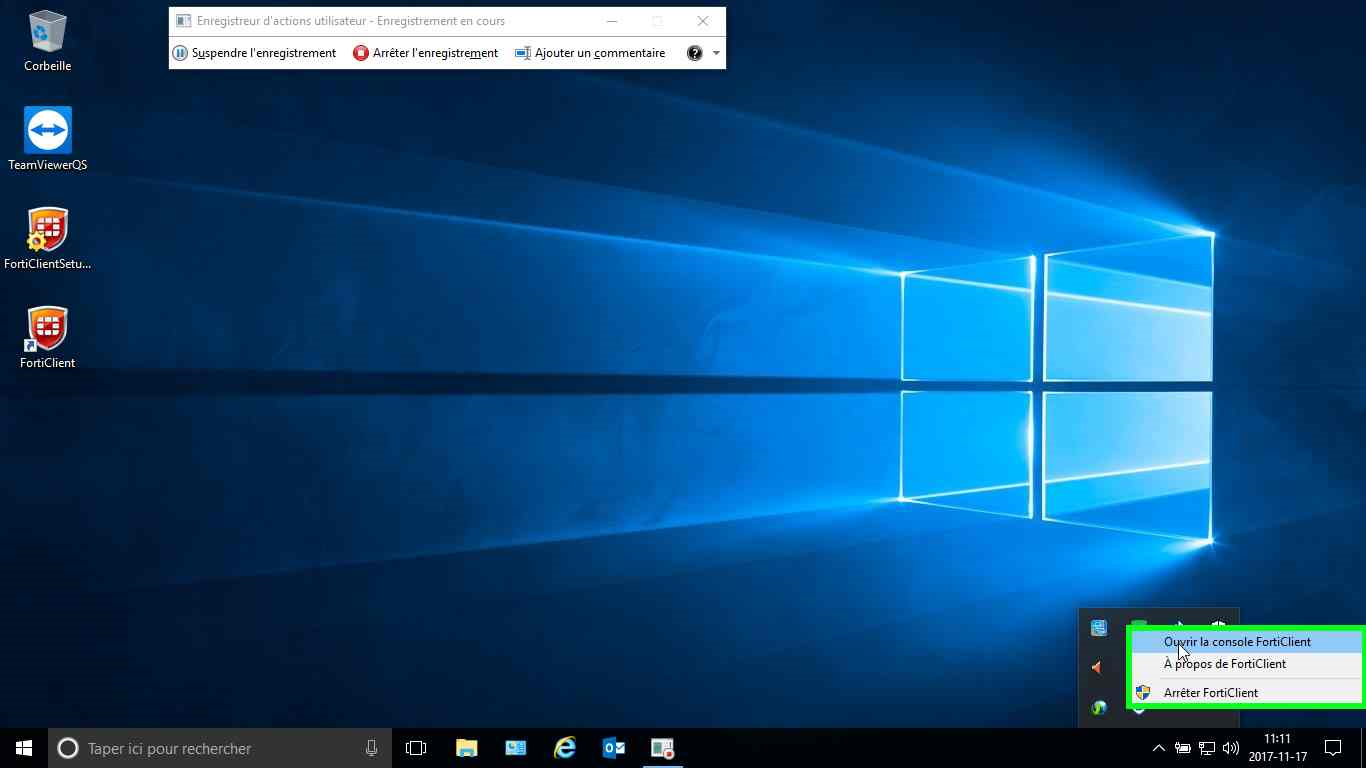The height and width of the screenshot is (768, 1366).
Task: Click the volume speaker tray icon
Action: 1231,748
